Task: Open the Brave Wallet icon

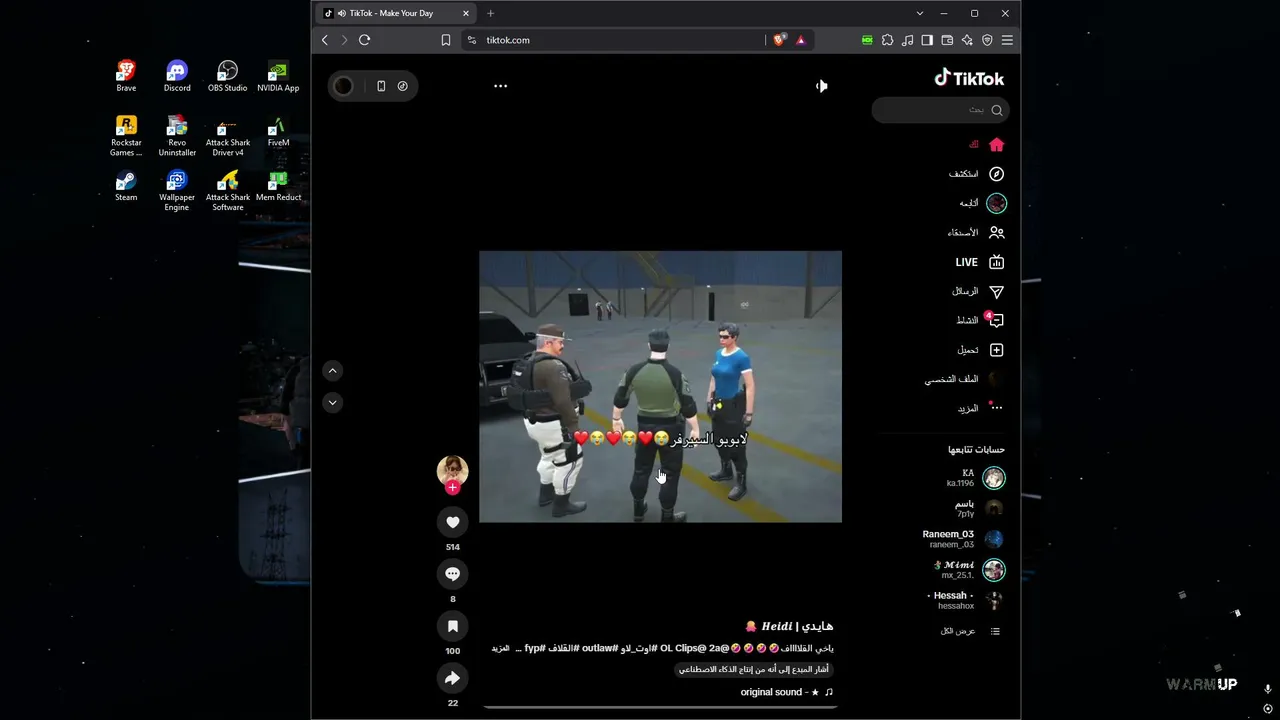Action: coord(947,40)
